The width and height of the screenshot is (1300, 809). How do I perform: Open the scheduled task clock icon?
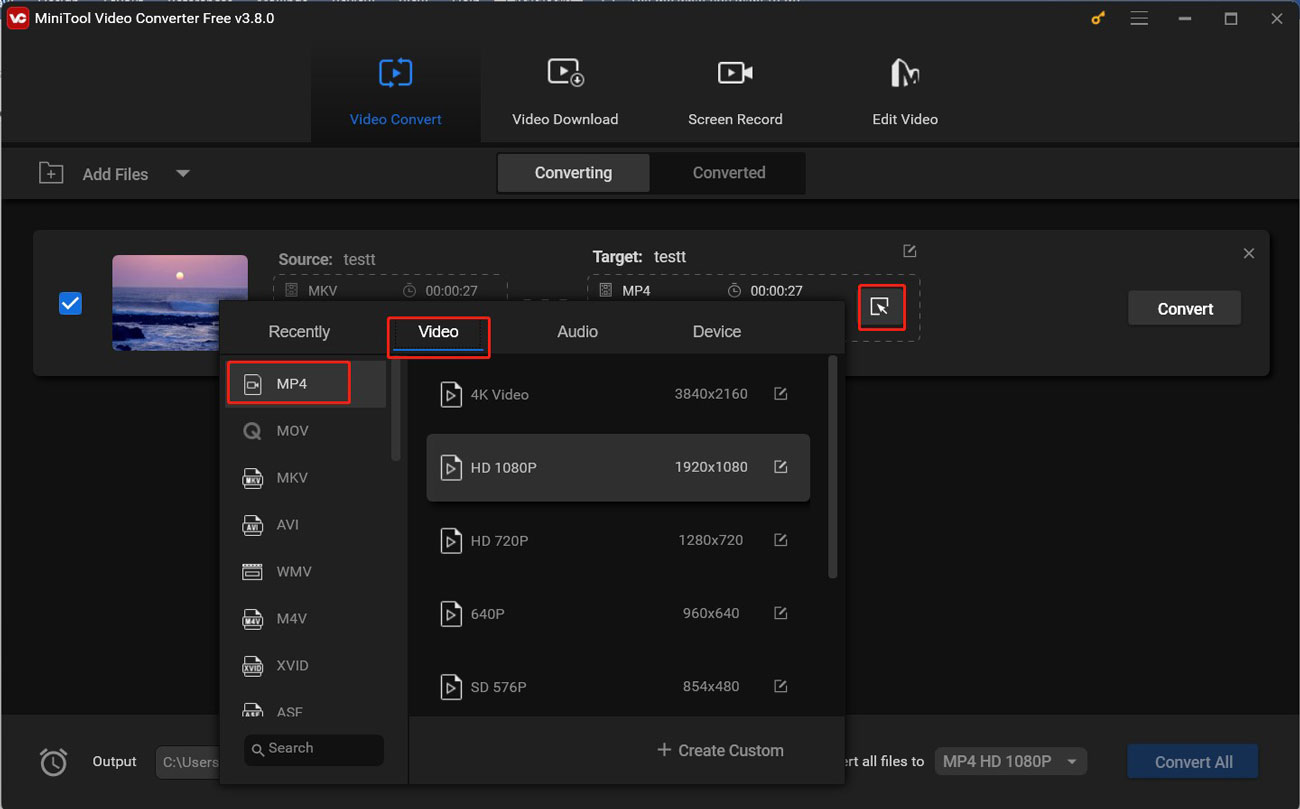tap(53, 762)
